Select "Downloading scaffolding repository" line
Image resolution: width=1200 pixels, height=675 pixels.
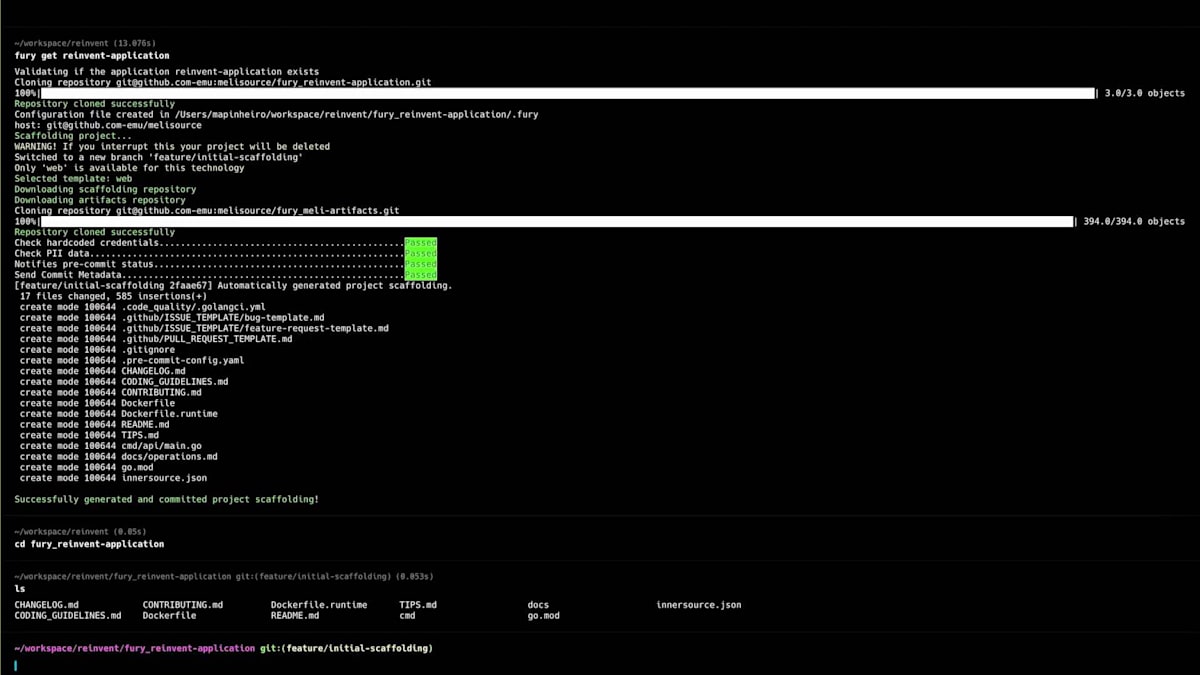(x=105, y=189)
